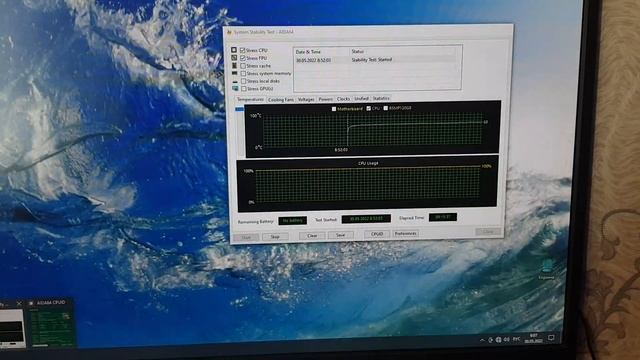Enable Stress cache checkbox
640x360 pixels.
point(243,66)
